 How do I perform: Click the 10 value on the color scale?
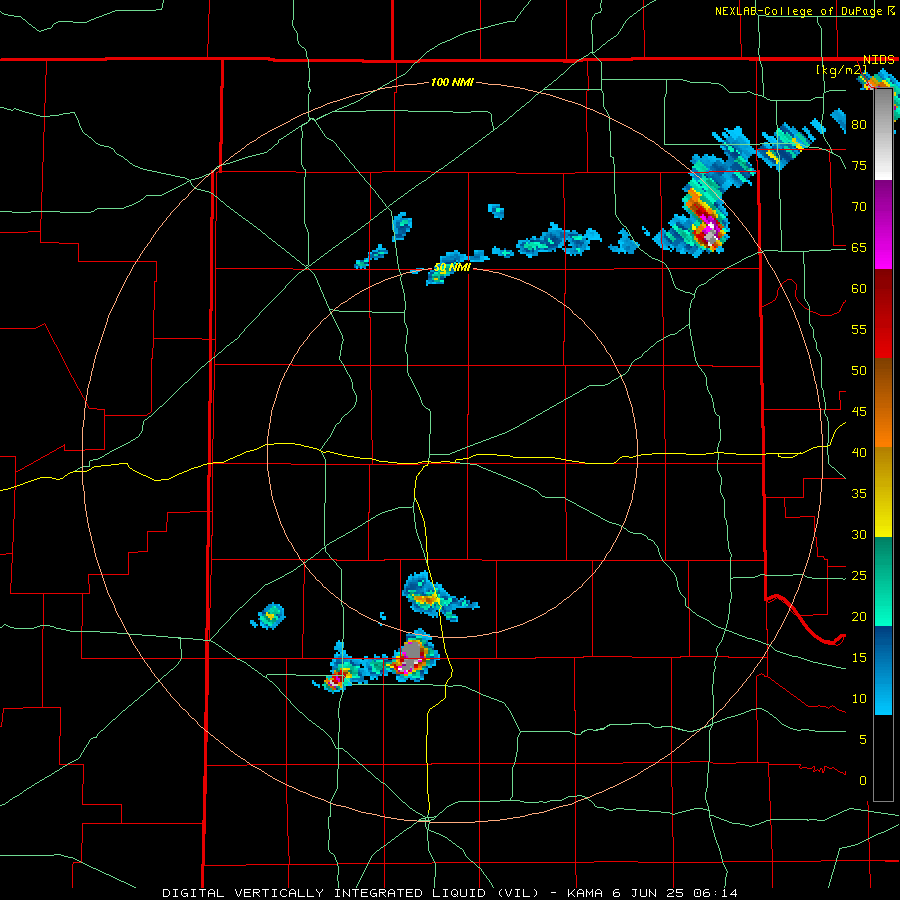tap(859, 699)
